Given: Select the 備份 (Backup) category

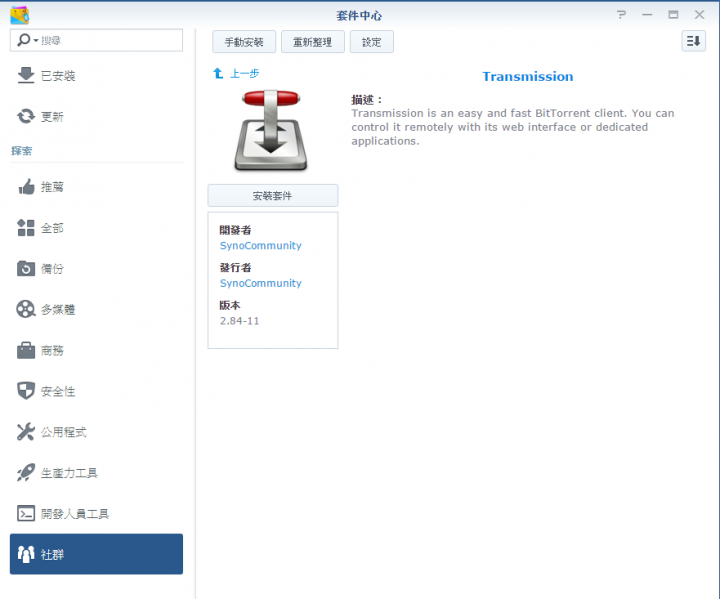Looking at the screenshot, I should (96, 269).
